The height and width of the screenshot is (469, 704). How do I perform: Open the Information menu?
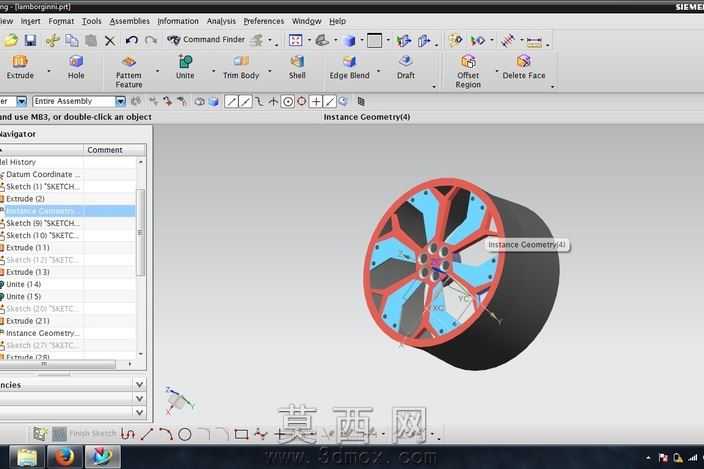[178, 21]
